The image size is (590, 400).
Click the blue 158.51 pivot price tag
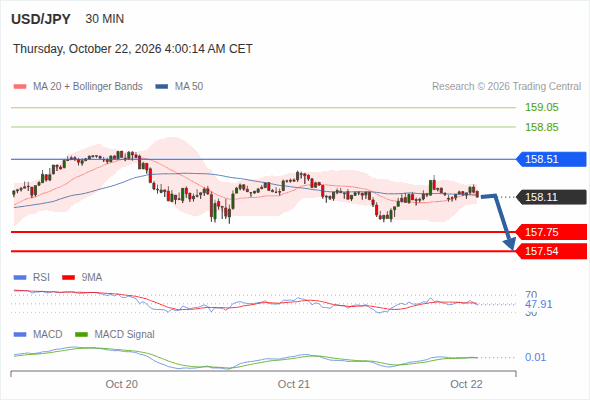(552, 159)
